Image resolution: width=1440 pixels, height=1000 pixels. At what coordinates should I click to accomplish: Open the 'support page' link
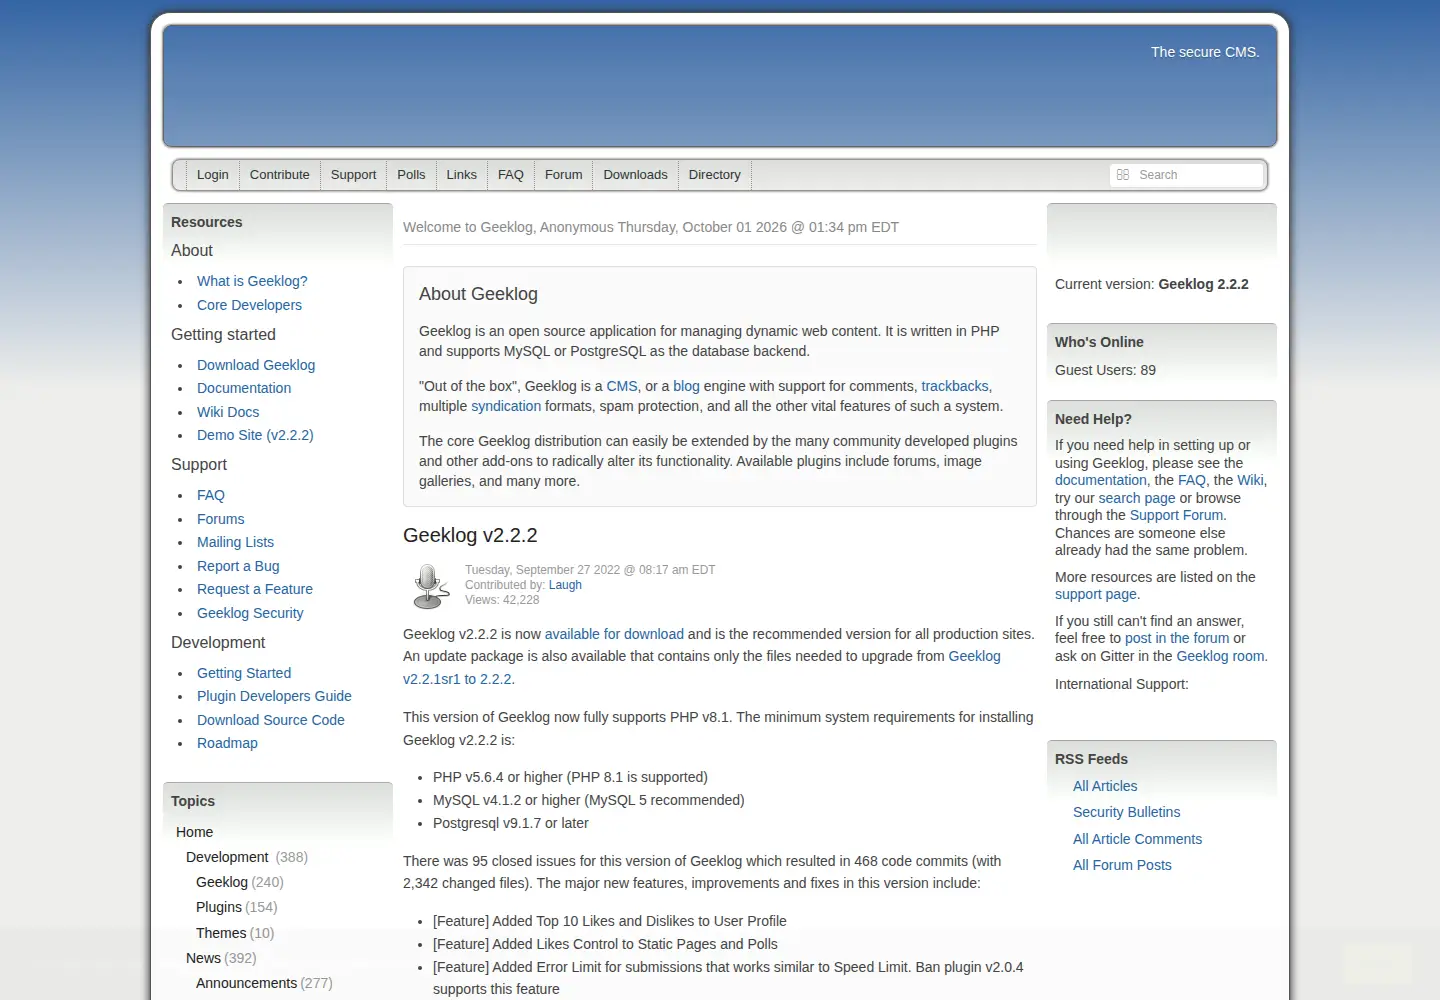pyautogui.click(x=1096, y=594)
